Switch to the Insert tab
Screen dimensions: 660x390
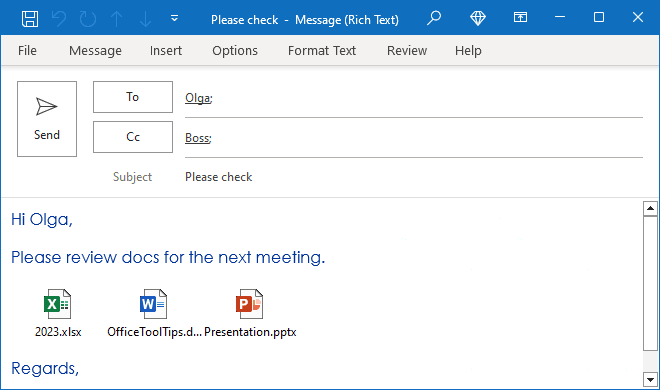(166, 50)
